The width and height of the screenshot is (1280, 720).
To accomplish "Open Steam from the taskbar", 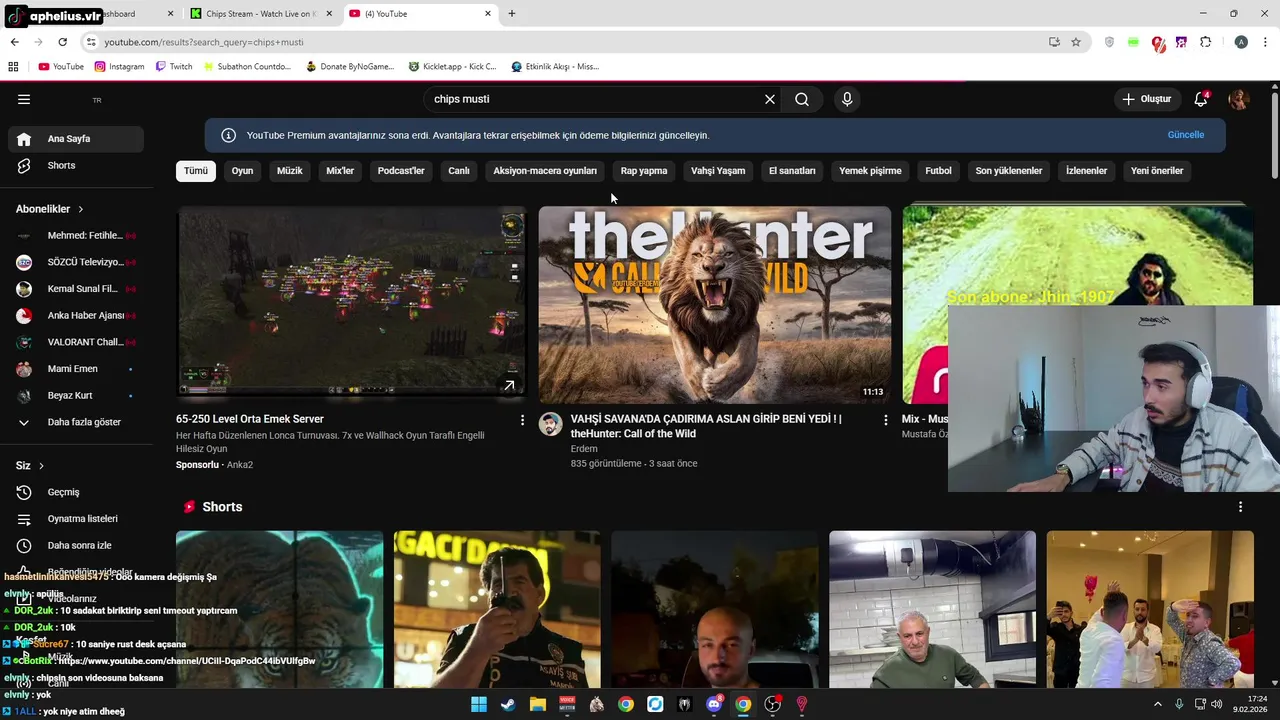I will coord(508,704).
